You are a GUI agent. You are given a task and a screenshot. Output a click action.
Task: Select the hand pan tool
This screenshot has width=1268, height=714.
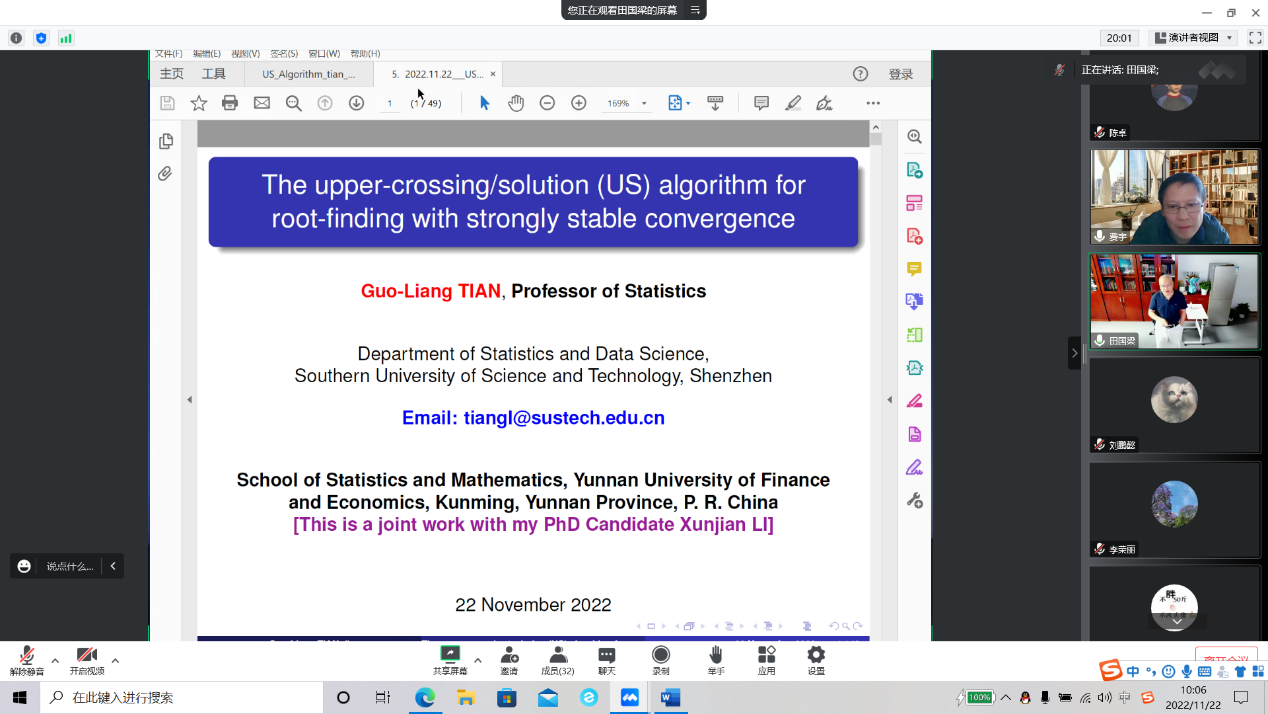(x=516, y=103)
